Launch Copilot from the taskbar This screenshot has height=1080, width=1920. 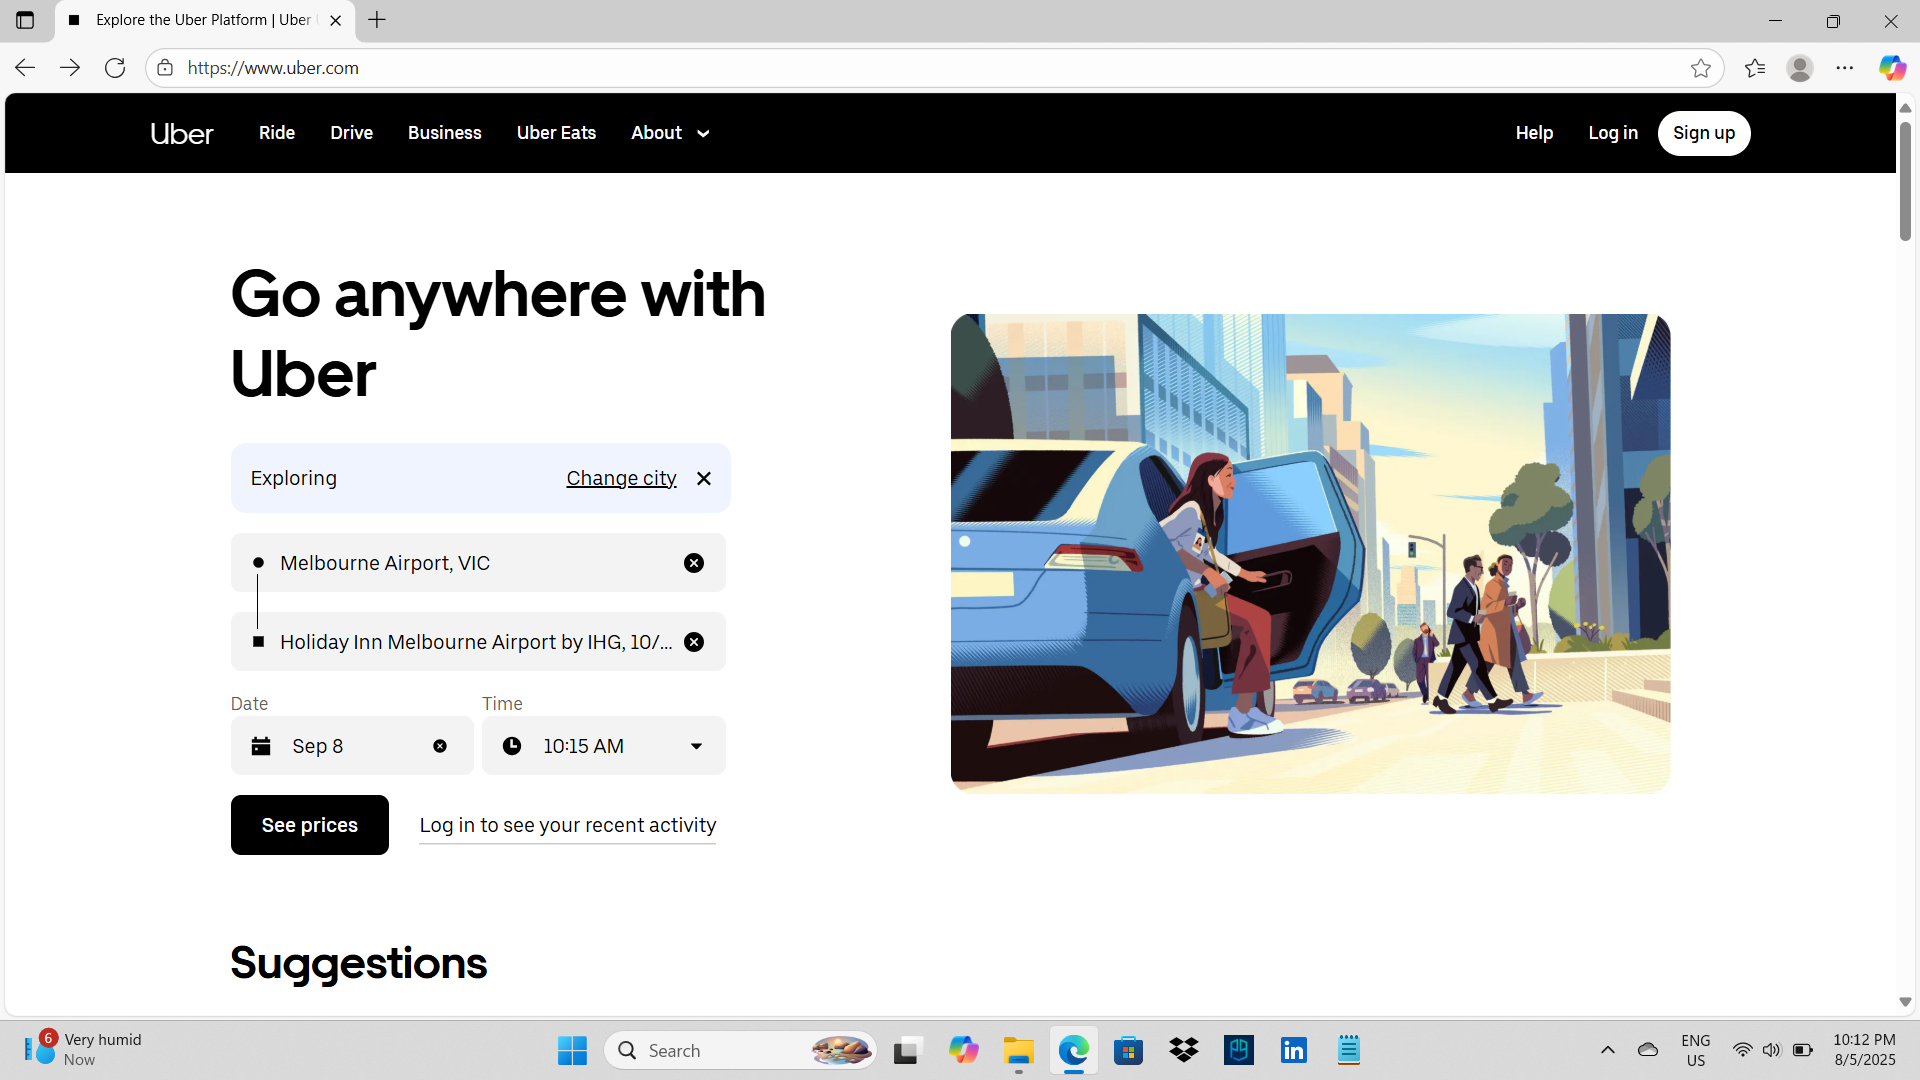click(x=963, y=1051)
